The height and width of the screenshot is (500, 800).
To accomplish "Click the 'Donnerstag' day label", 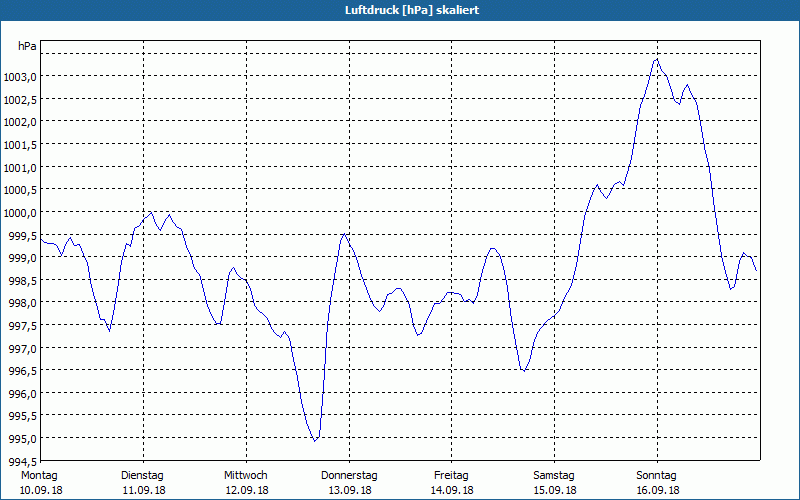I will 349,476.
